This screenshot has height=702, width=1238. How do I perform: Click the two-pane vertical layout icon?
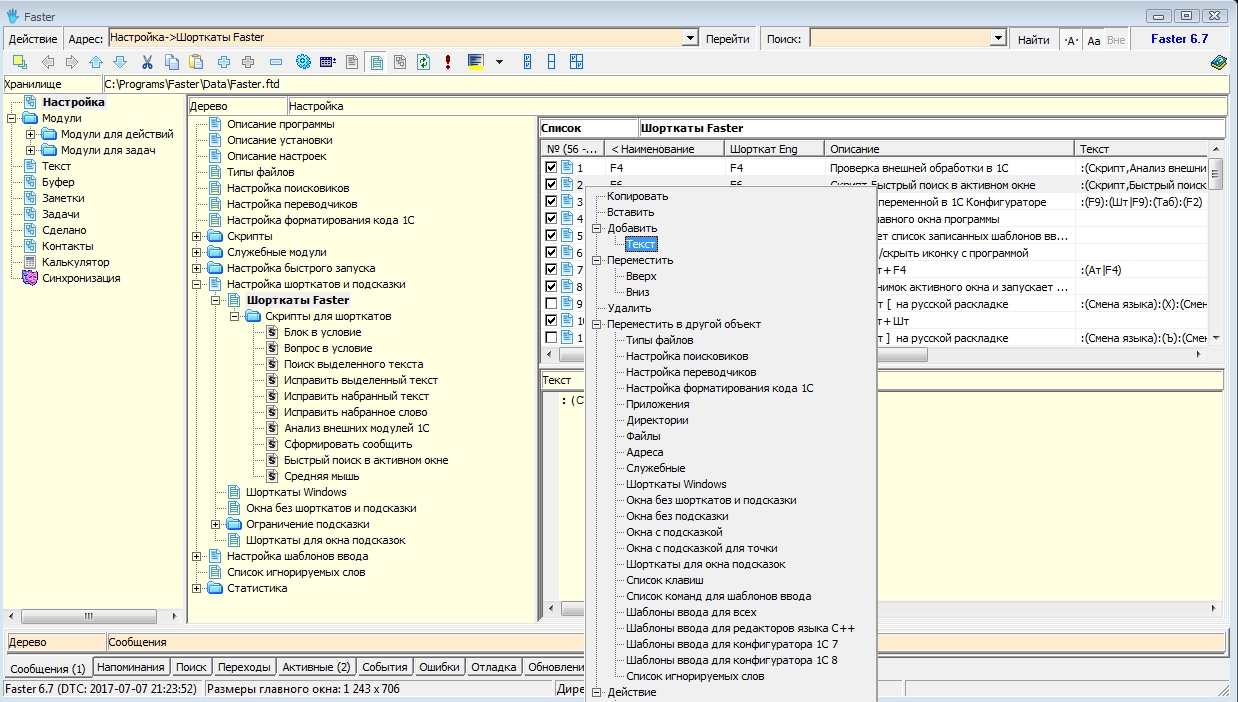(x=552, y=62)
